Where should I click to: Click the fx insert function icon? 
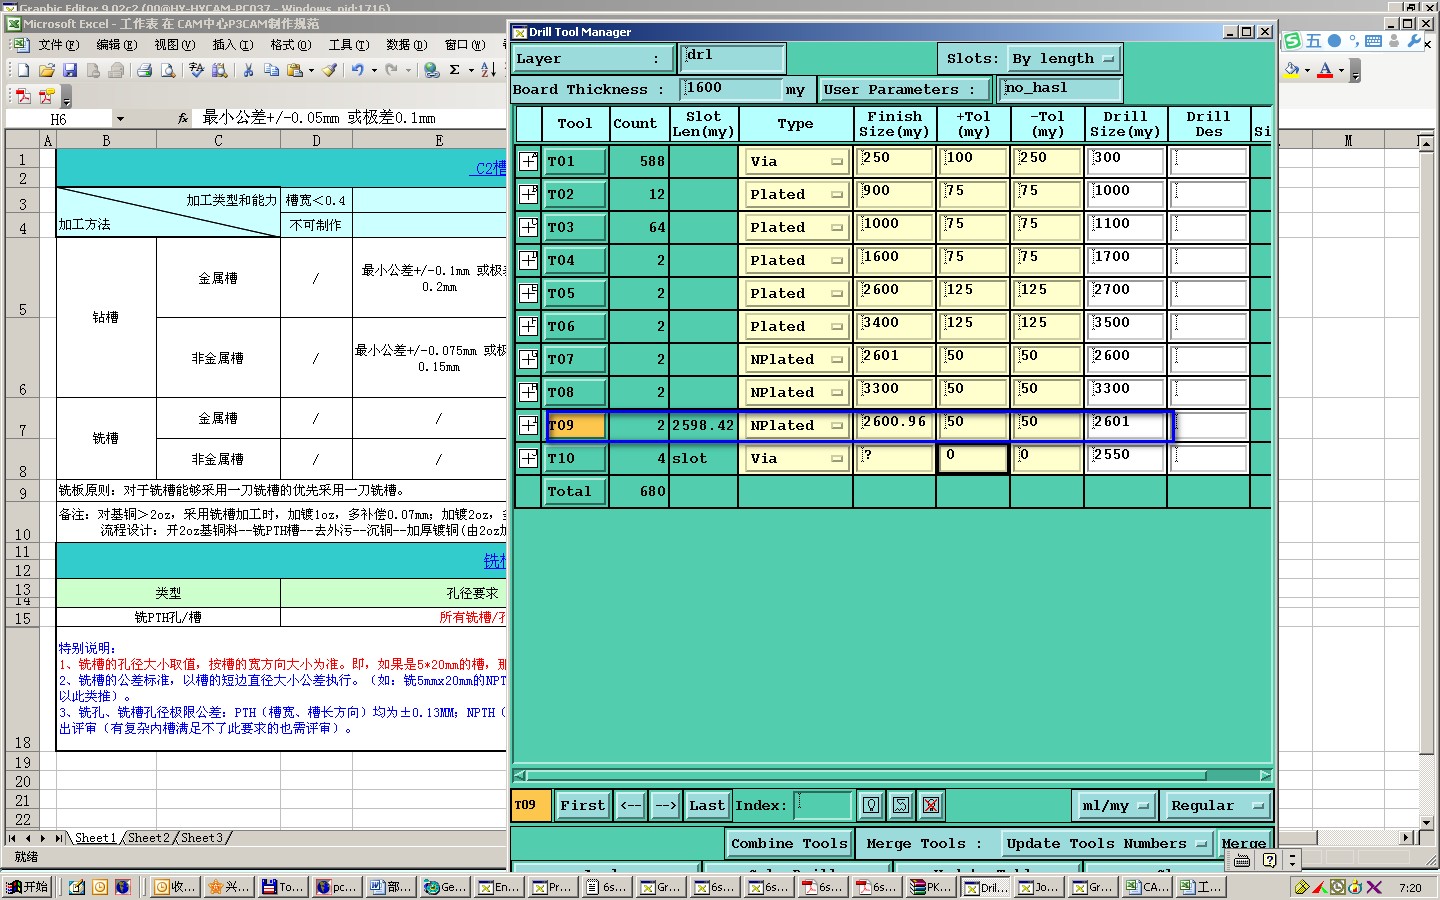coord(183,118)
